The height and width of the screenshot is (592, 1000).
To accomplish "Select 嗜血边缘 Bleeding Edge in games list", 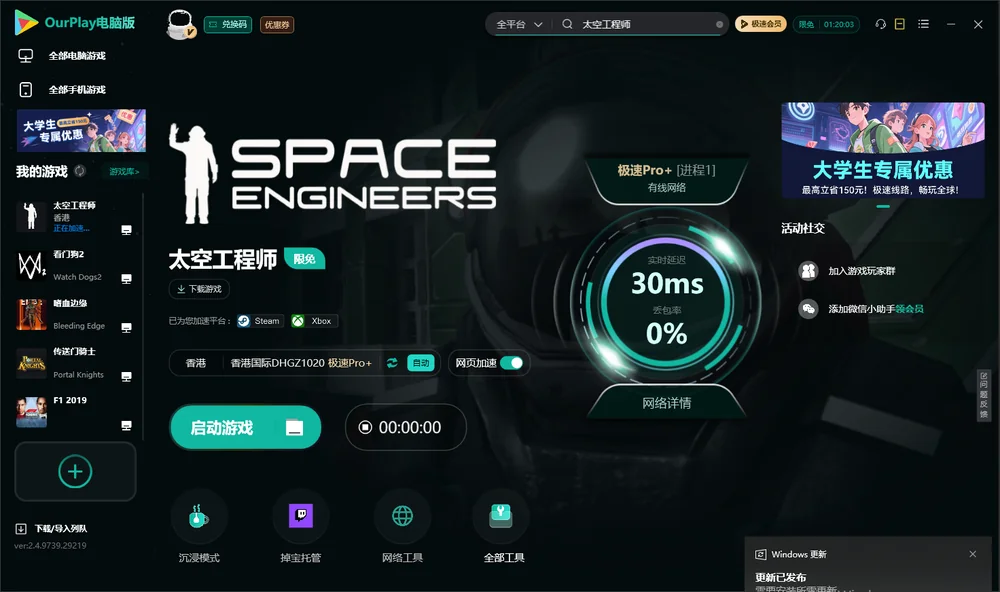I will tap(75, 314).
